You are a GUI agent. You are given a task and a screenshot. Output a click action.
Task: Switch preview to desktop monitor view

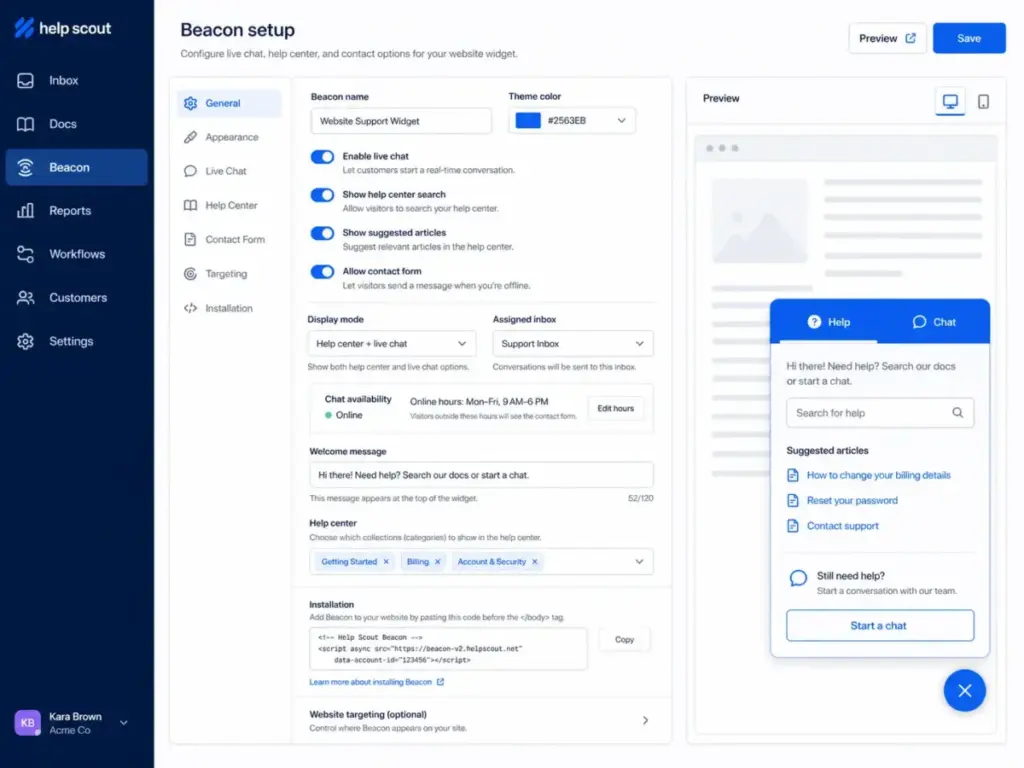tap(950, 101)
